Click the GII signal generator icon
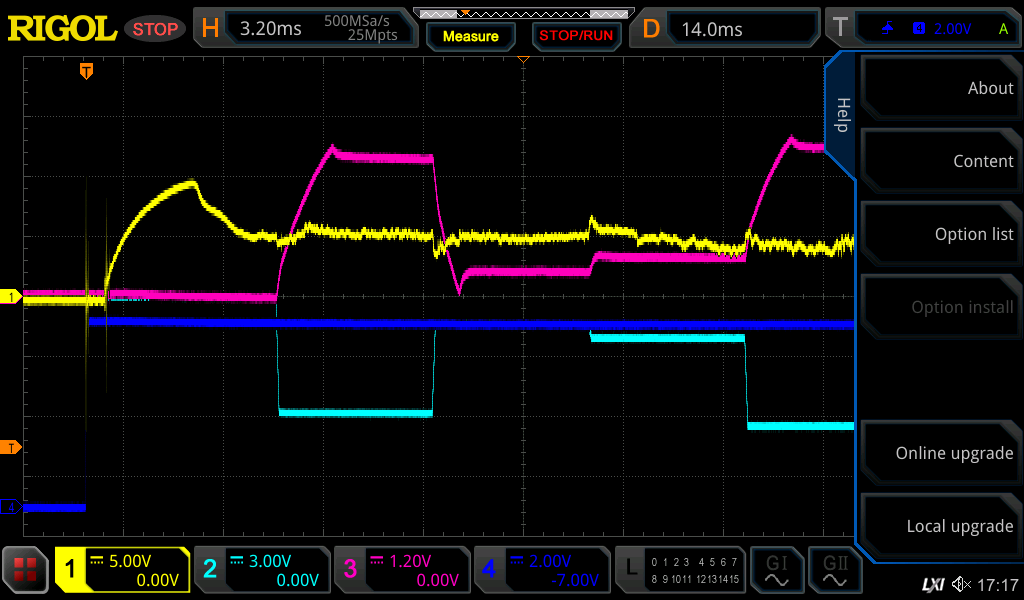Viewport: 1024px width, 600px height. click(x=832, y=570)
